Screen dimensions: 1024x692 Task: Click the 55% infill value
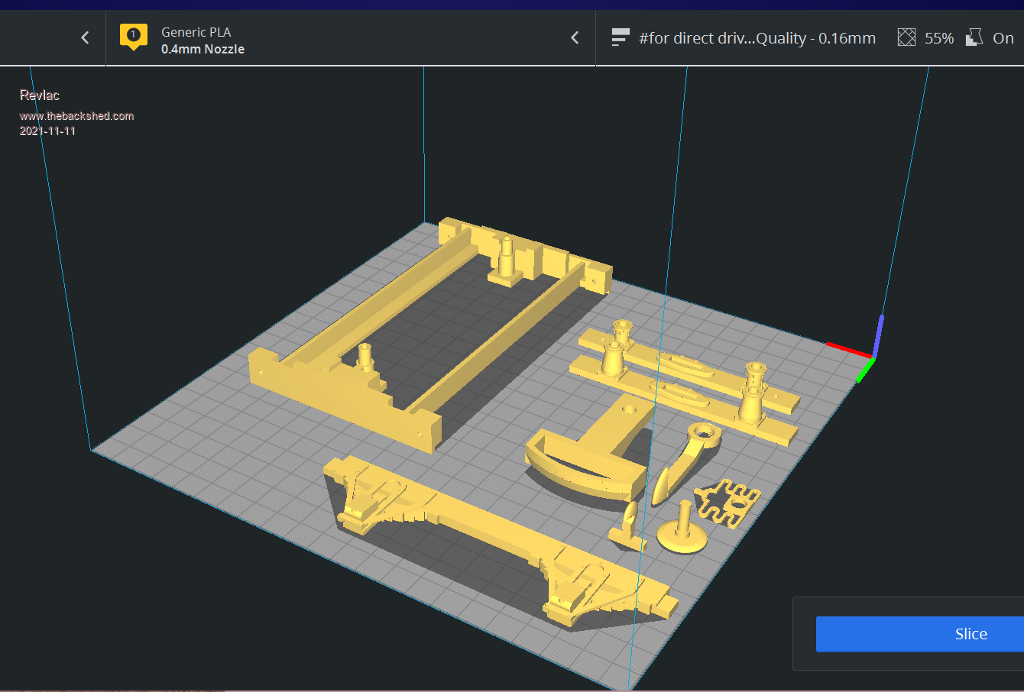(x=938, y=38)
